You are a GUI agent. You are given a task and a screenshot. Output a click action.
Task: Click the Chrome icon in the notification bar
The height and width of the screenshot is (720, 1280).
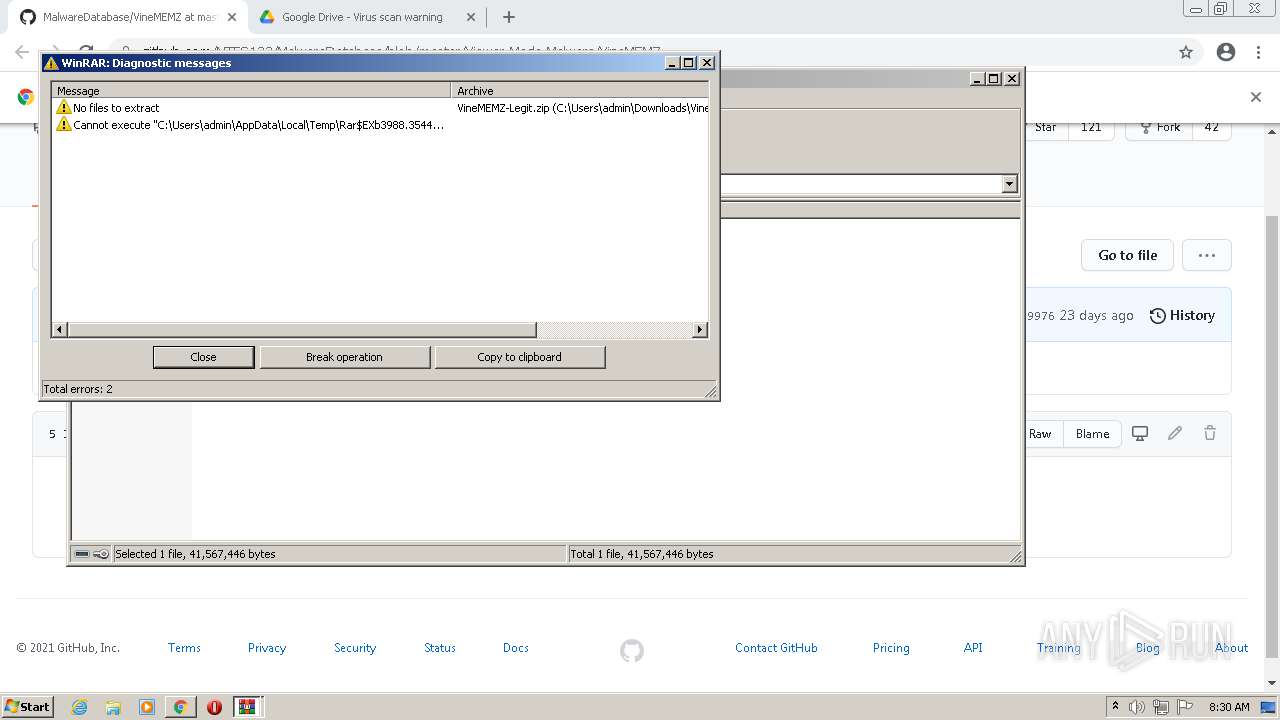[x=26, y=97]
